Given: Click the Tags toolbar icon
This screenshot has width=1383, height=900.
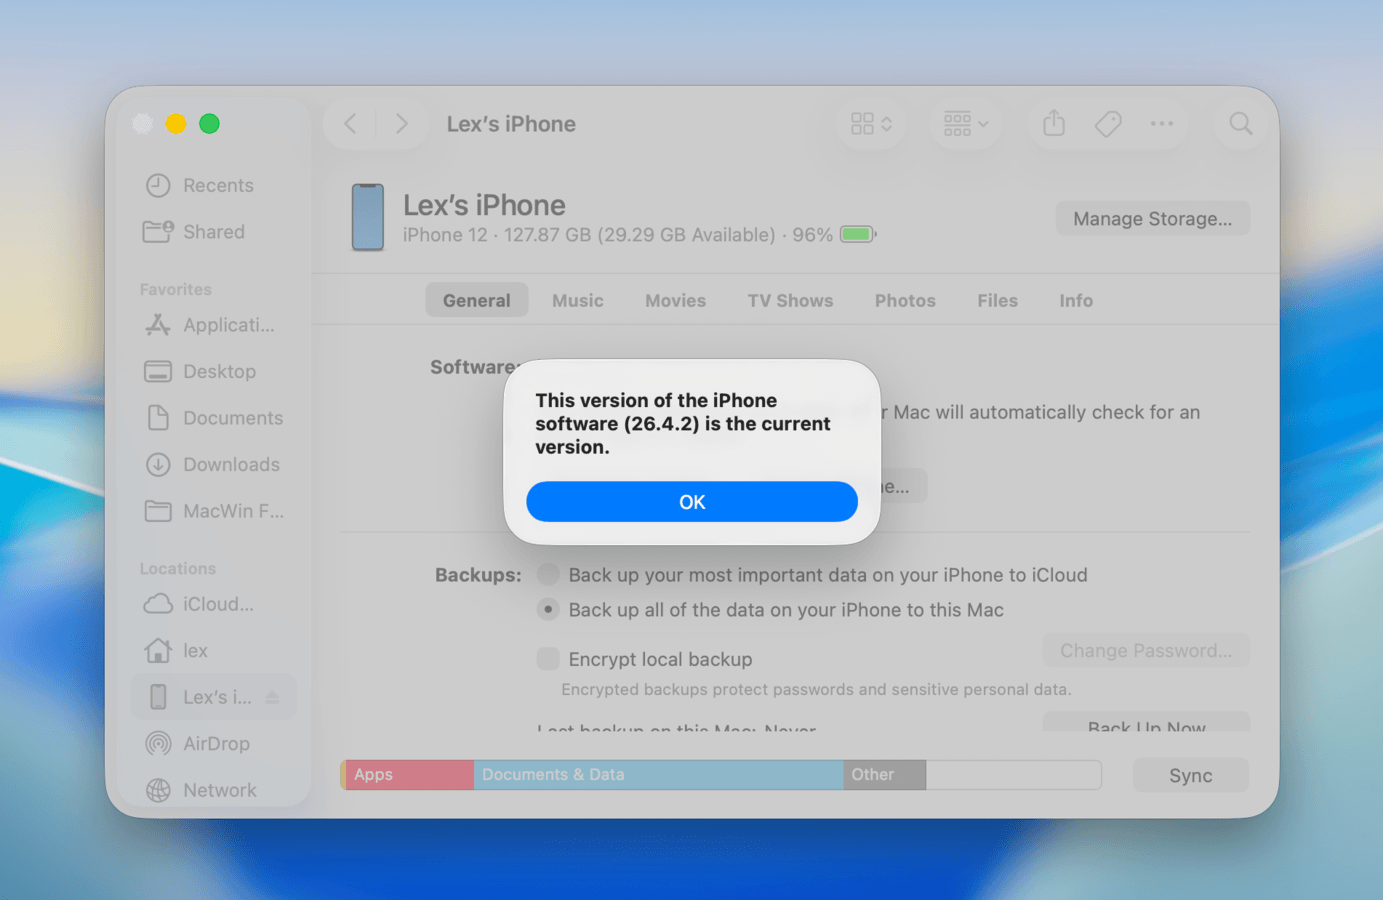Looking at the screenshot, I should [1108, 124].
